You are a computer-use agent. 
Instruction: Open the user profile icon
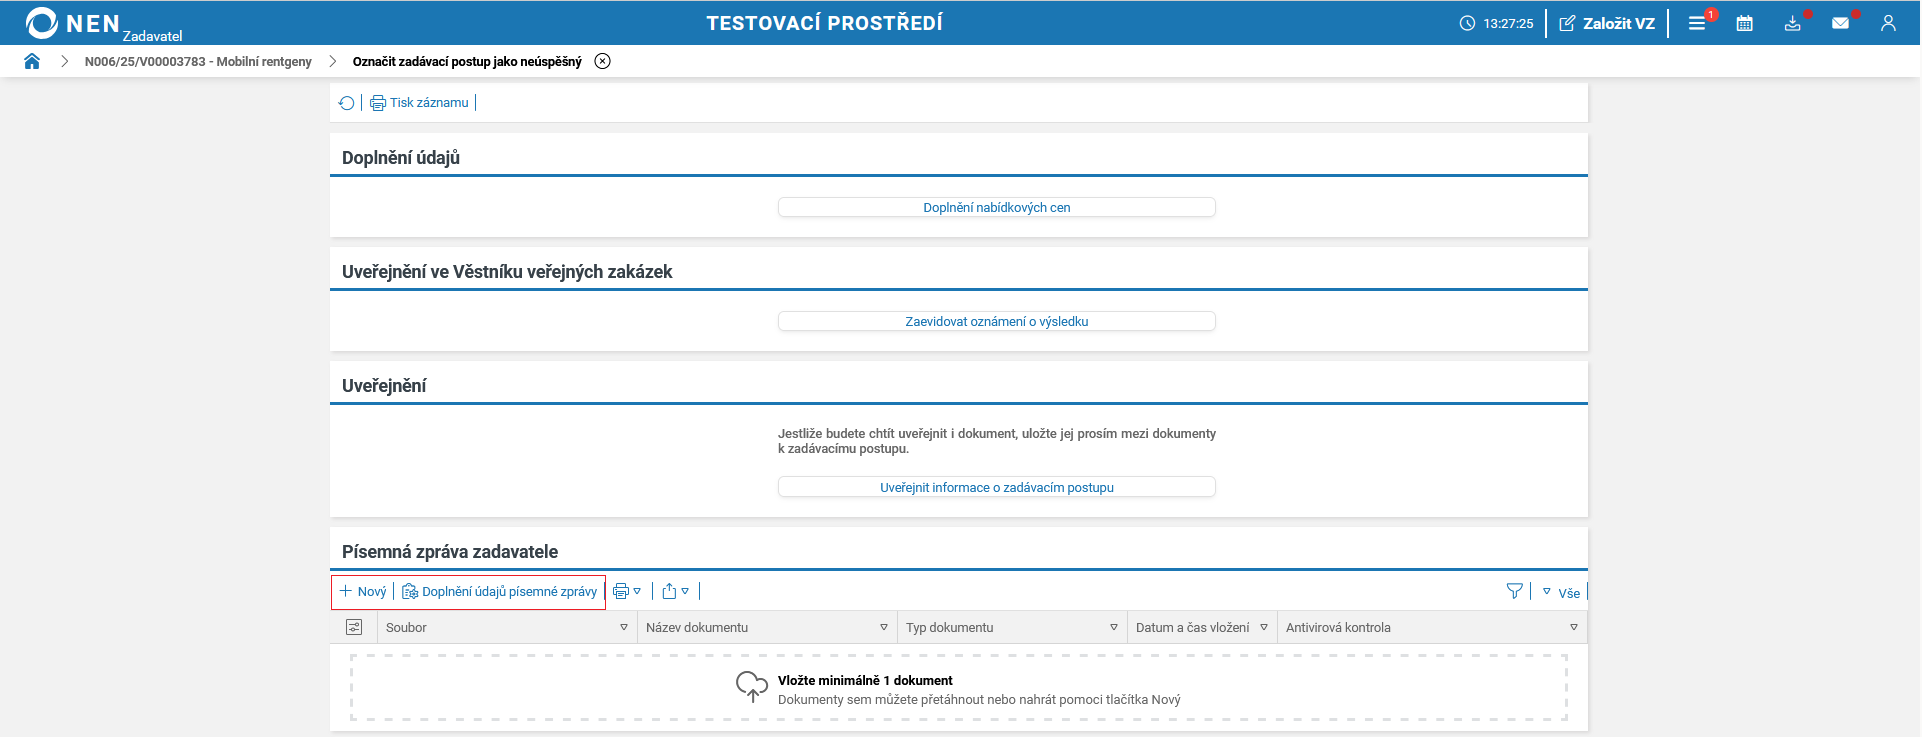[x=1888, y=23]
